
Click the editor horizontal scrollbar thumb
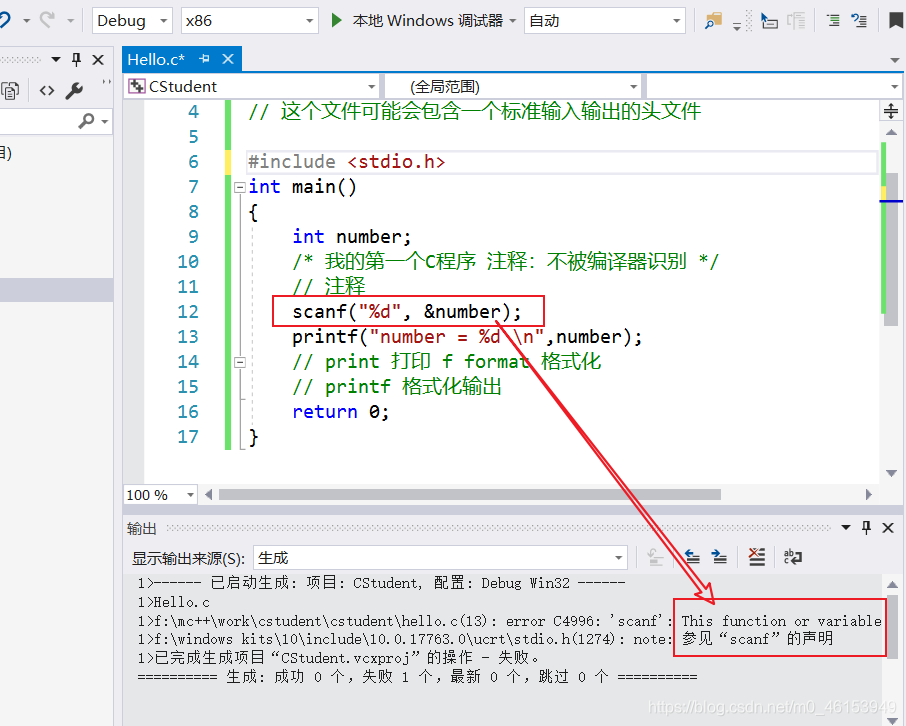(x=469, y=495)
